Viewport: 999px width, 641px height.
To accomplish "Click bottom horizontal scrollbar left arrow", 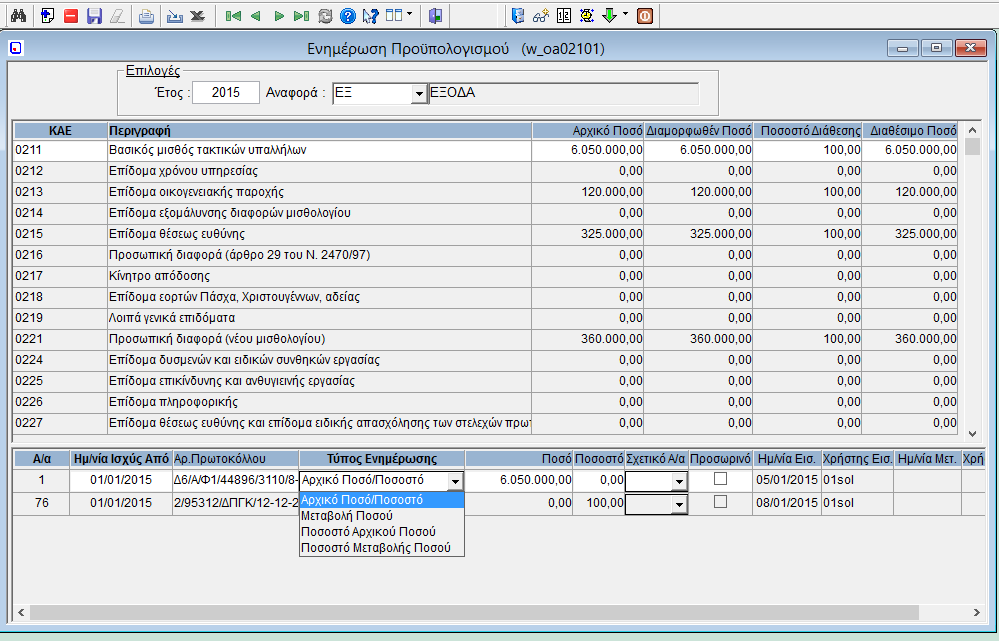I will pos(21,612).
